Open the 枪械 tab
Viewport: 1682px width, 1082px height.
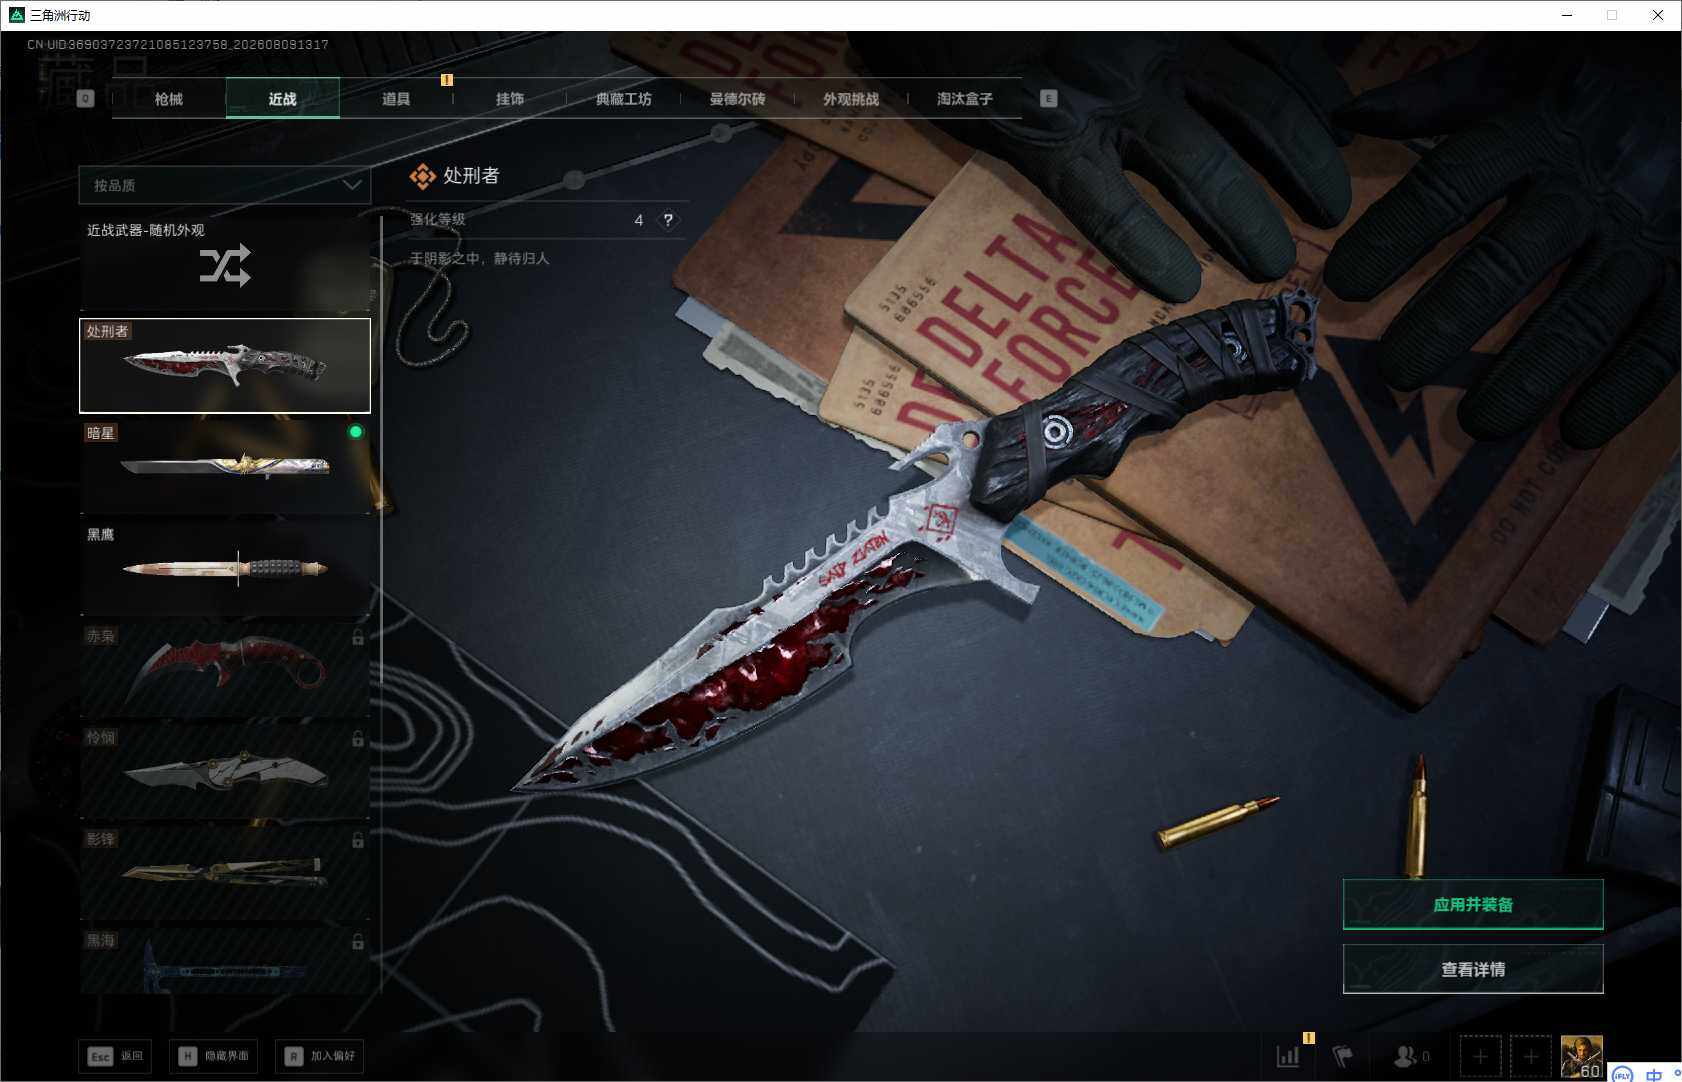(x=169, y=99)
